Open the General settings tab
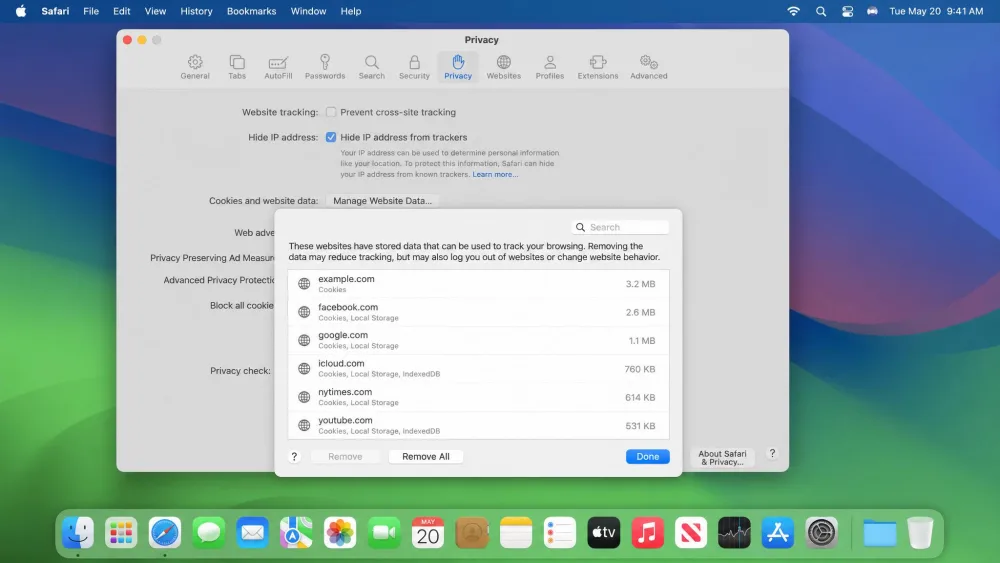 pyautogui.click(x=195, y=67)
